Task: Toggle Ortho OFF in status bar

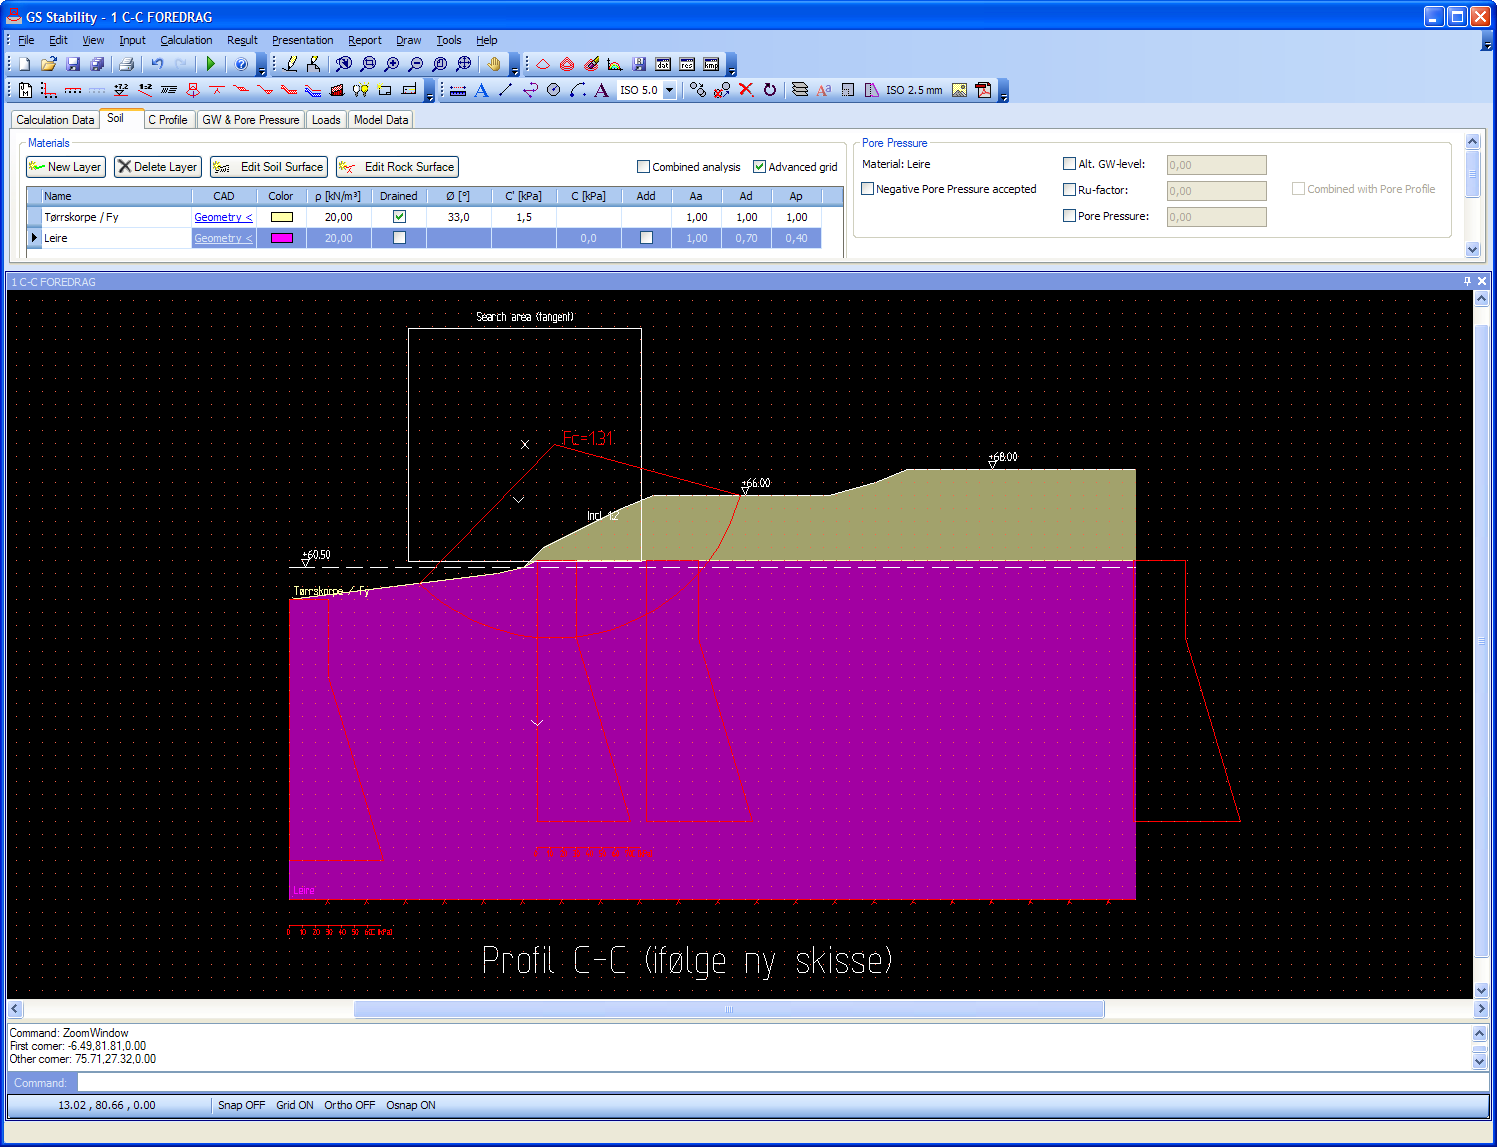Action: (350, 1105)
